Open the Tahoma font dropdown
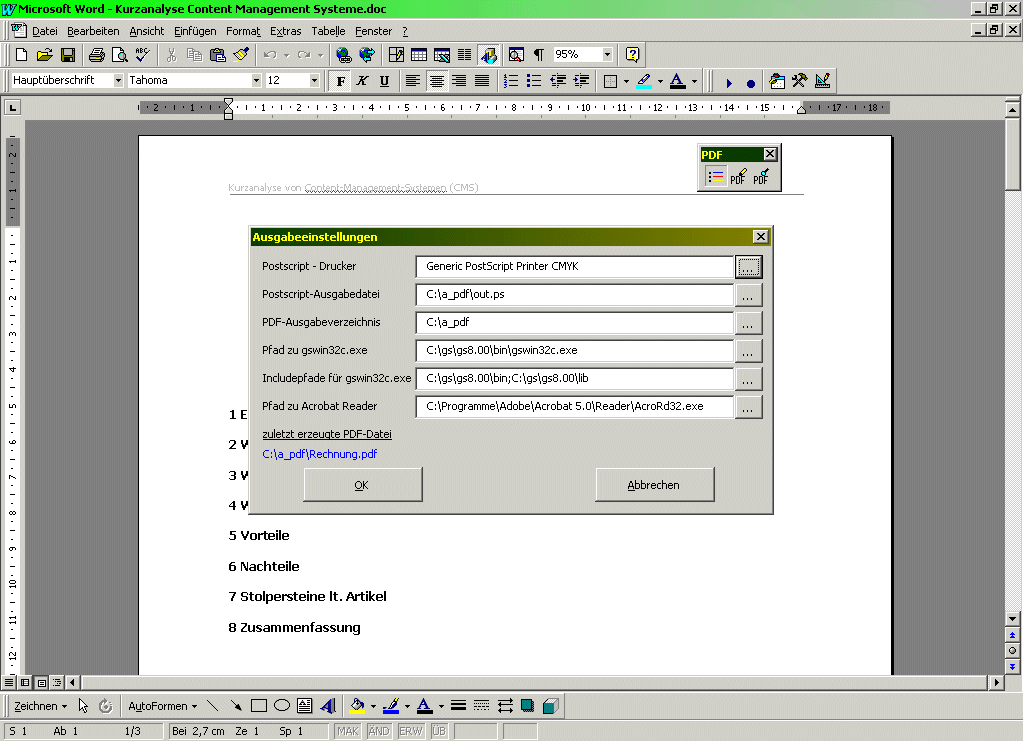The height and width of the screenshot is (741, 1023). coord(256,80)
